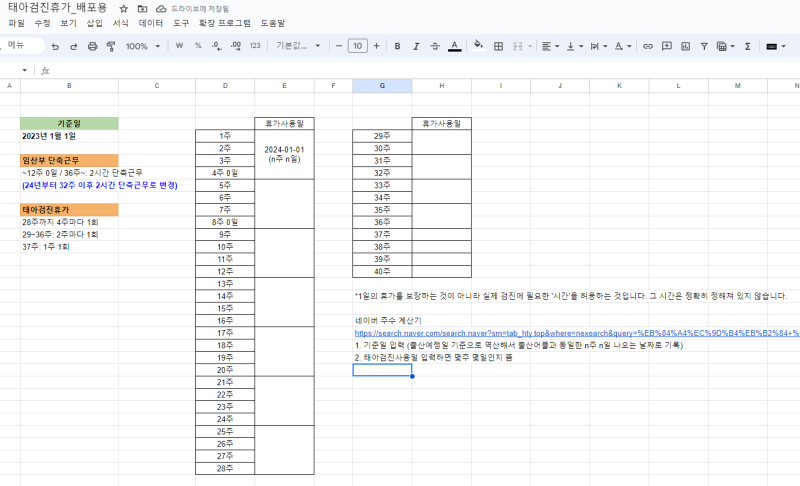Open horizontal align dropdown
Screen dimensions: 800x486
coord(550,46)
